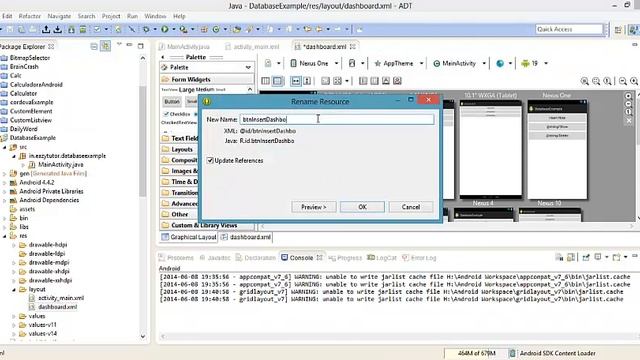Viewport: 640px width, 360px height.
Task: Cancel the Rename Resource dialog
Action: (411, 207)
